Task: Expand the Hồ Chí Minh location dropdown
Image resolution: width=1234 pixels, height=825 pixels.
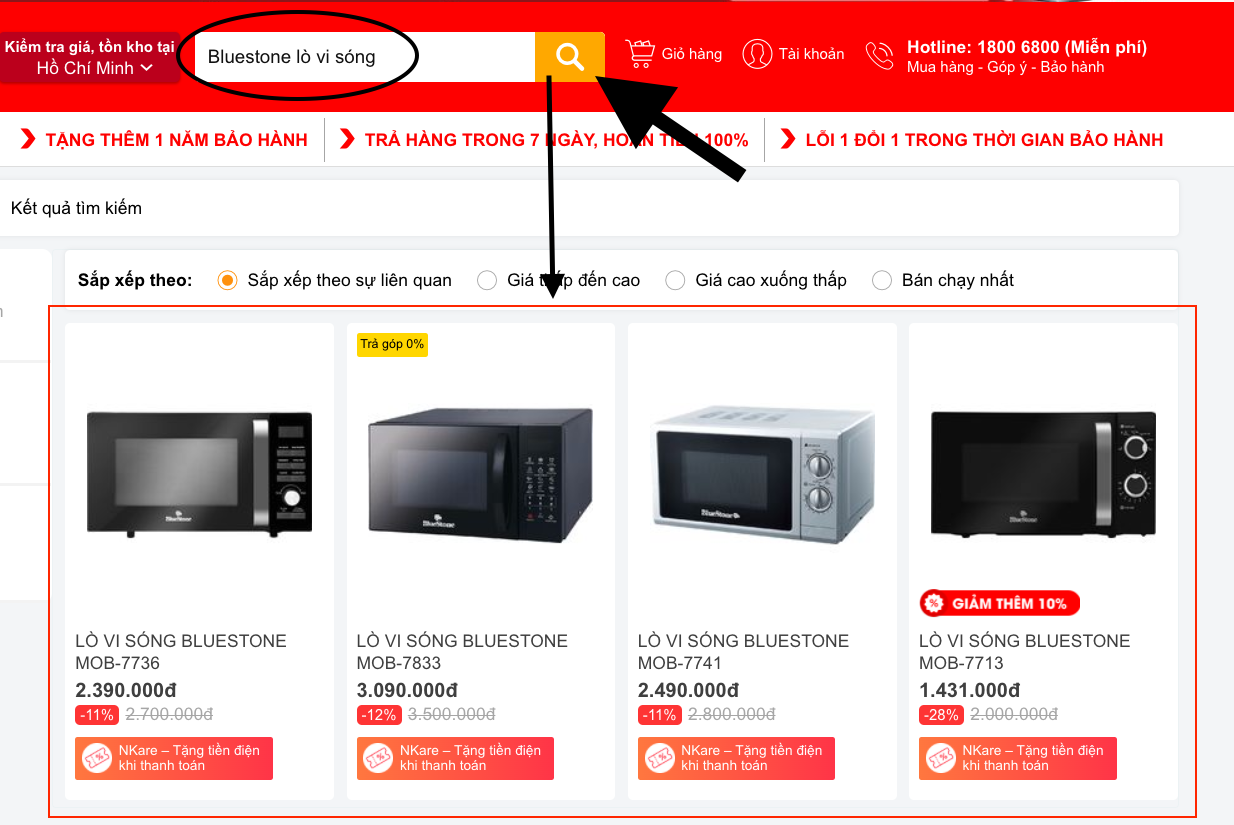Action: 95,68
